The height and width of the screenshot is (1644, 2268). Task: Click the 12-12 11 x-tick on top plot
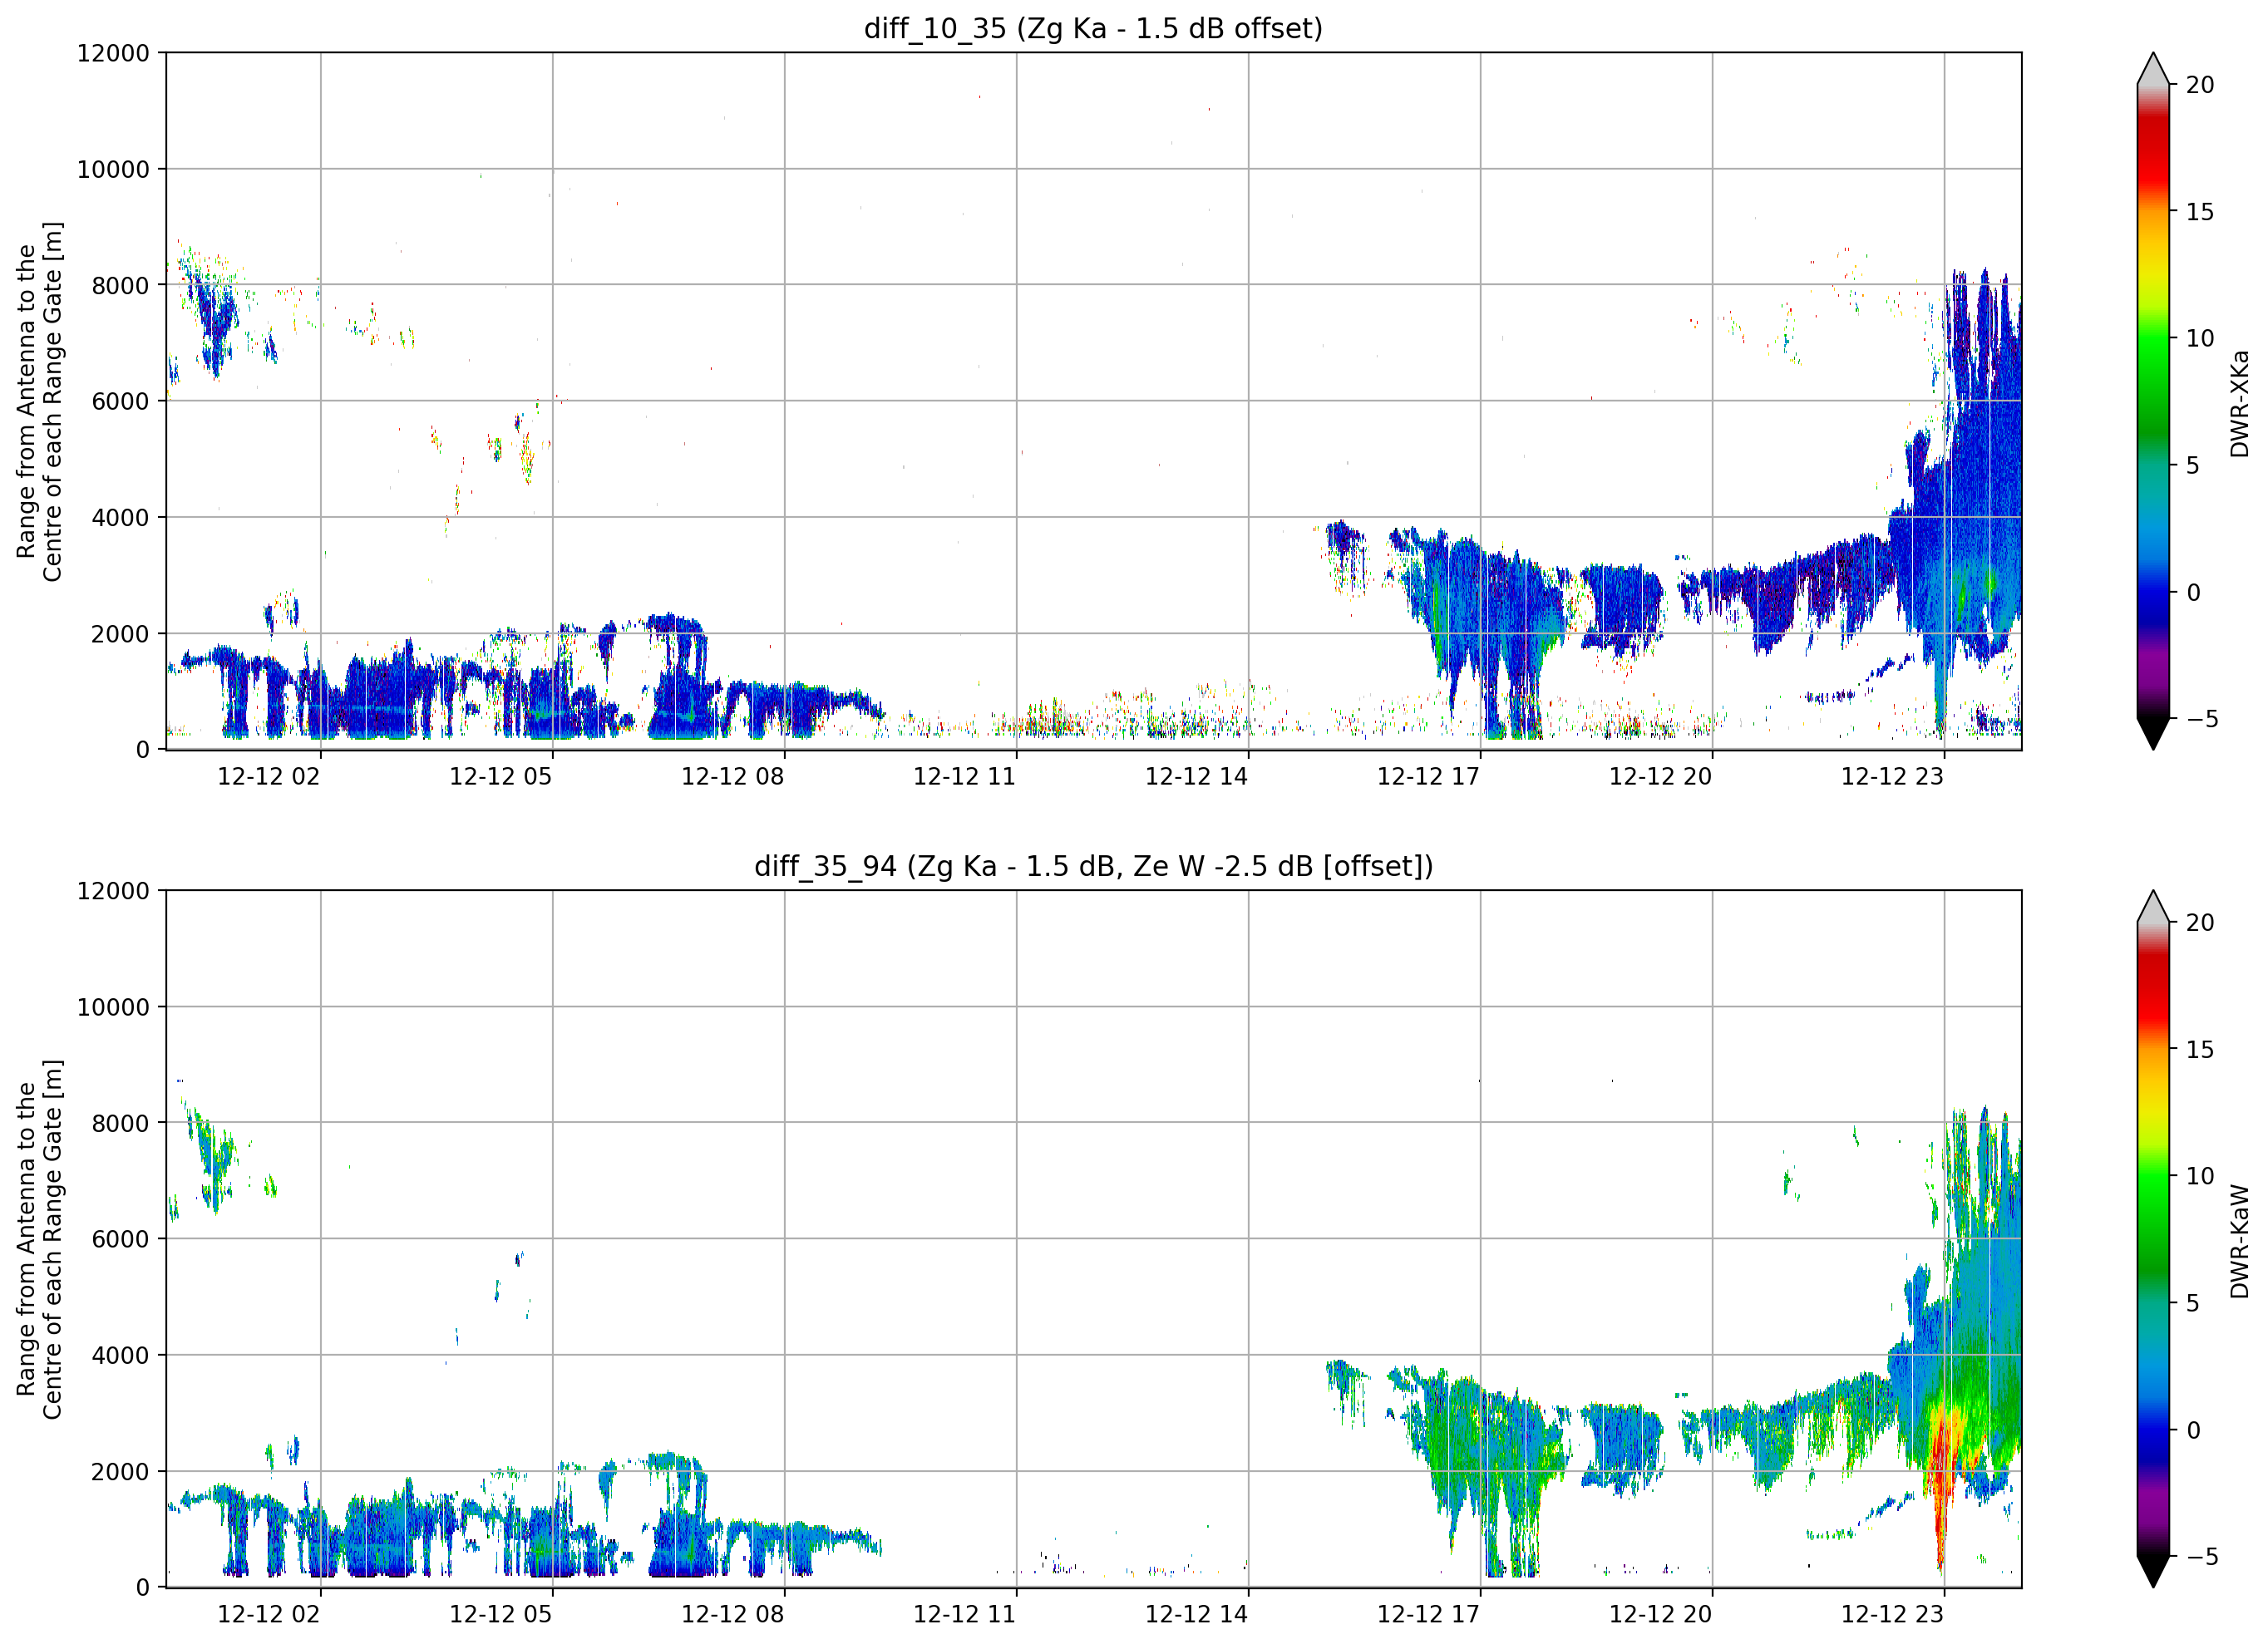tap(965, 776)
